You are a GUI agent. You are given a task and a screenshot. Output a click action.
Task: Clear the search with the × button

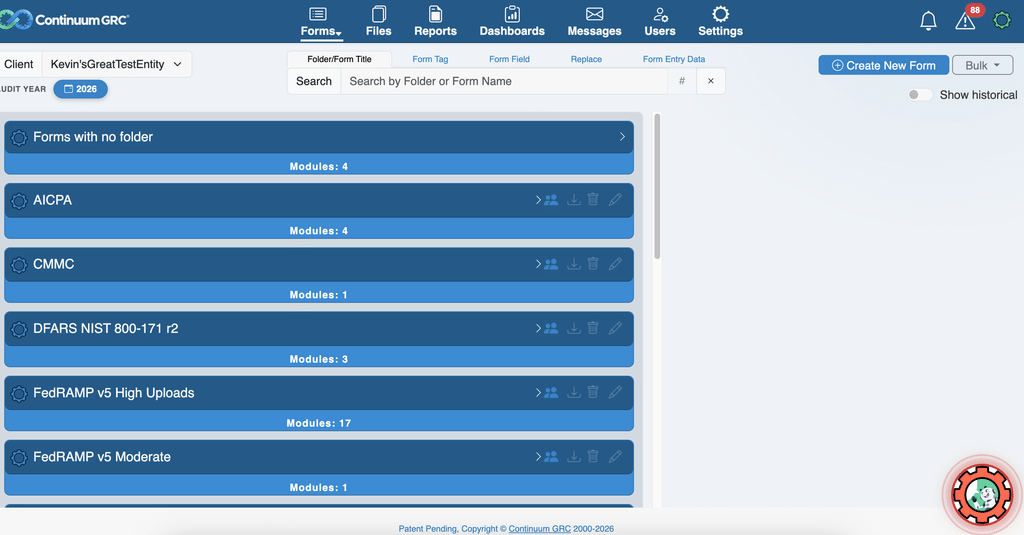tap(711, 81)
